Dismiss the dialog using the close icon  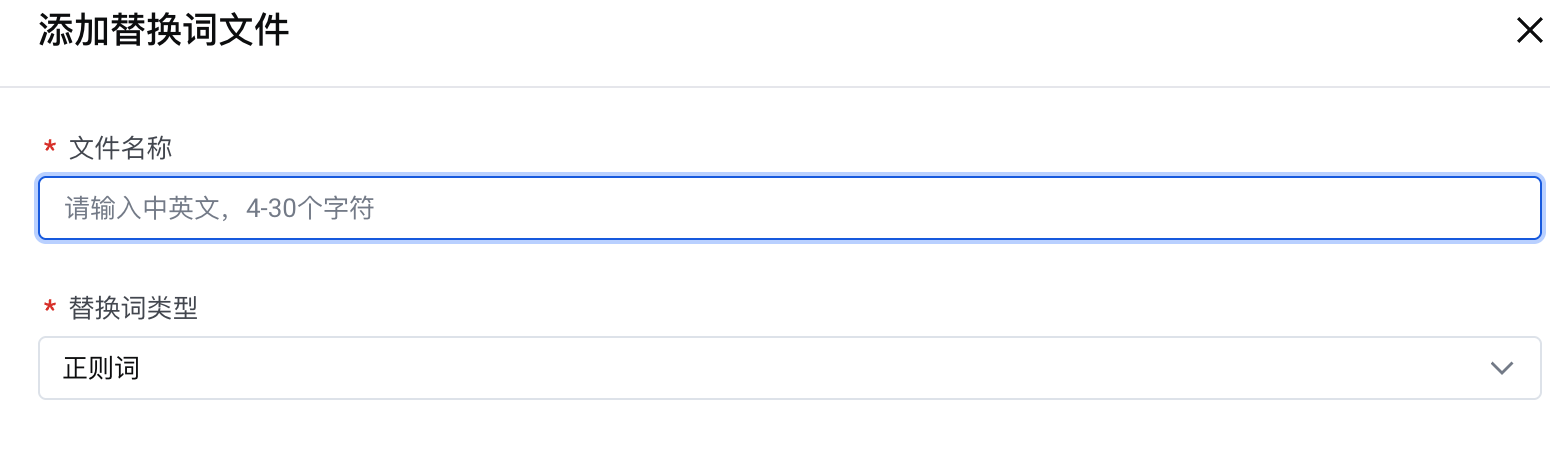(x=1529, y=31)
